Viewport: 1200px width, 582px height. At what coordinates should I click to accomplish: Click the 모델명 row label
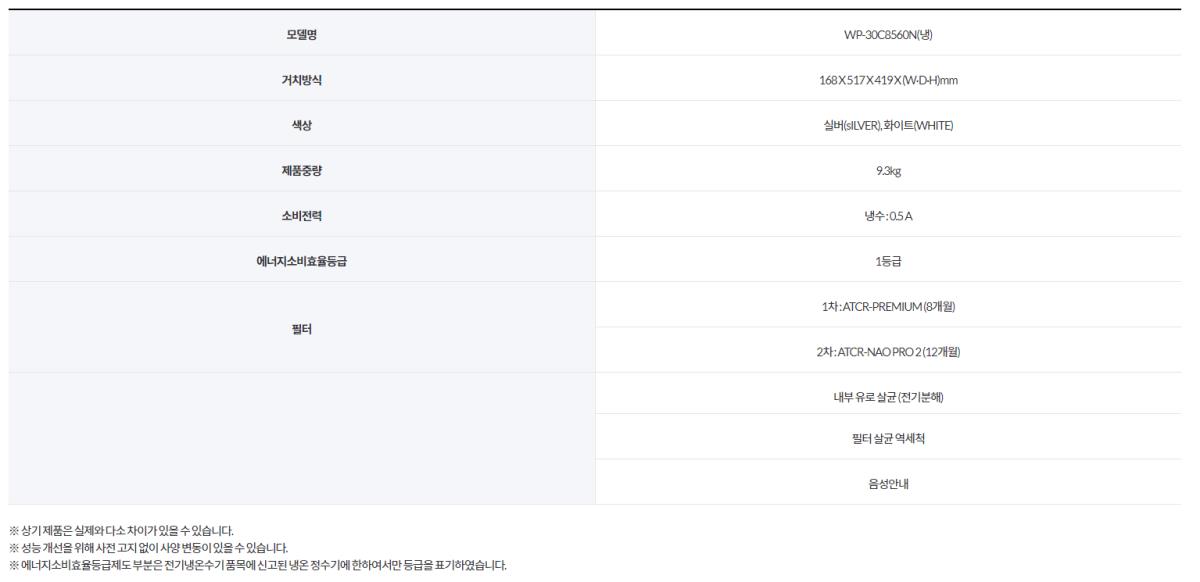click(301, 35)
